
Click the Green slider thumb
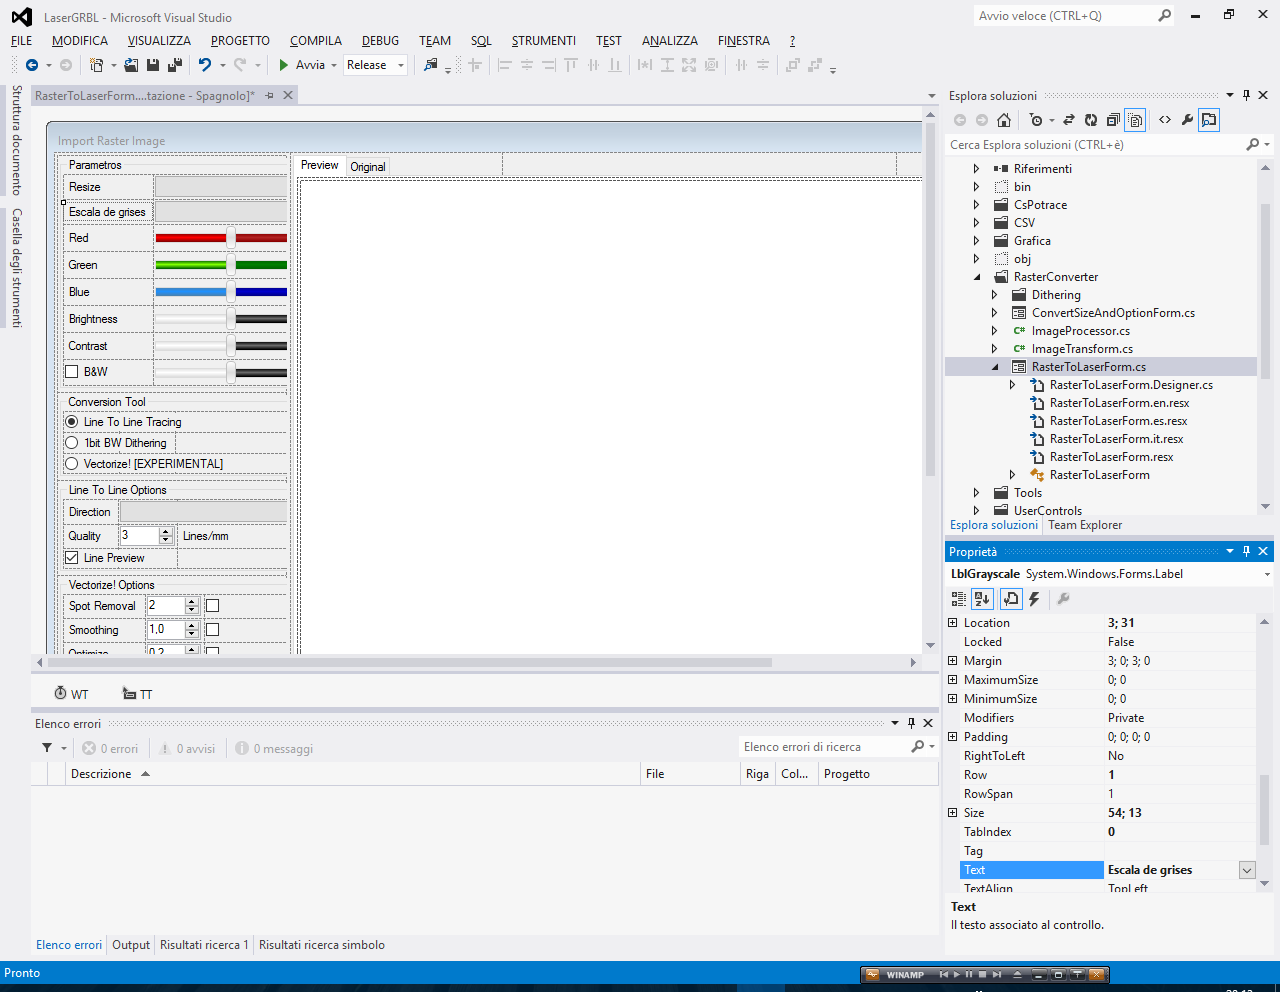tap(231, 264)
